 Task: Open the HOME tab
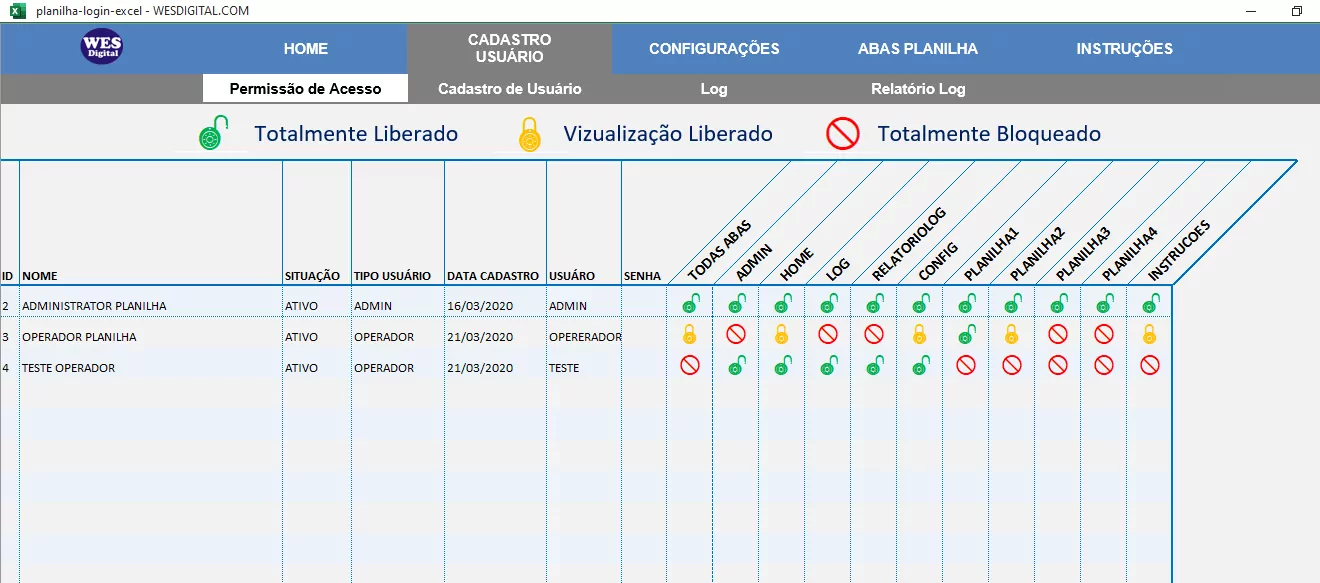306,48
